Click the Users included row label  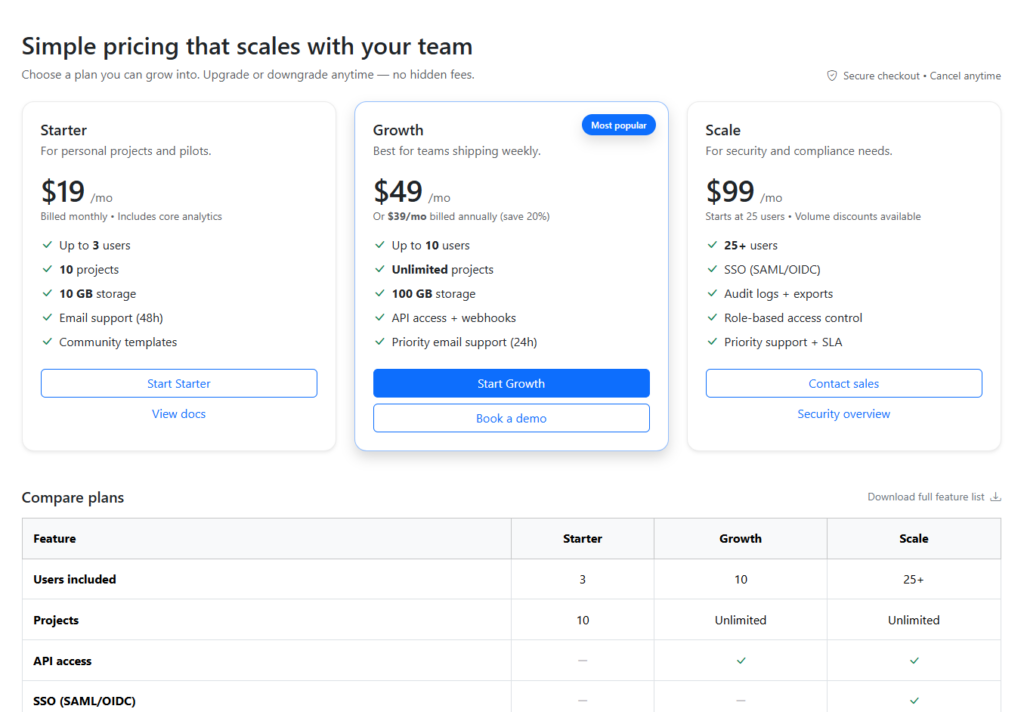[x=75, y=580]
